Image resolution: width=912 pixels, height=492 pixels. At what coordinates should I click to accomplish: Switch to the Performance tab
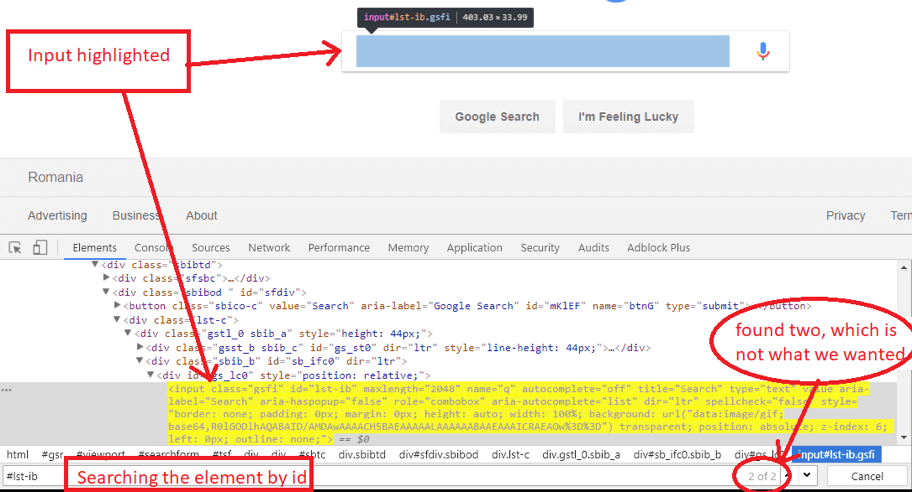(339, 248)
